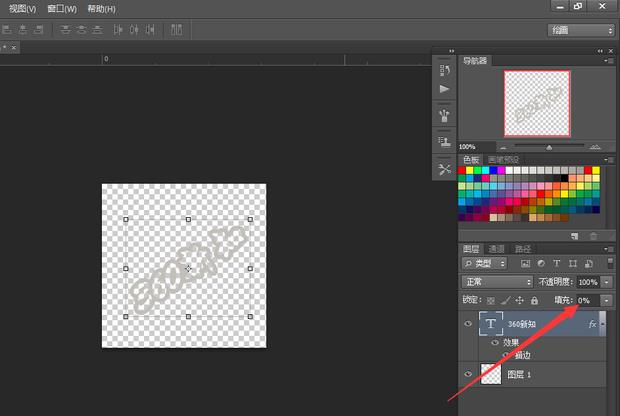Open the 绘画 workspace dropdown
Viewport: 620px width, 416px height.
[581, 30]
